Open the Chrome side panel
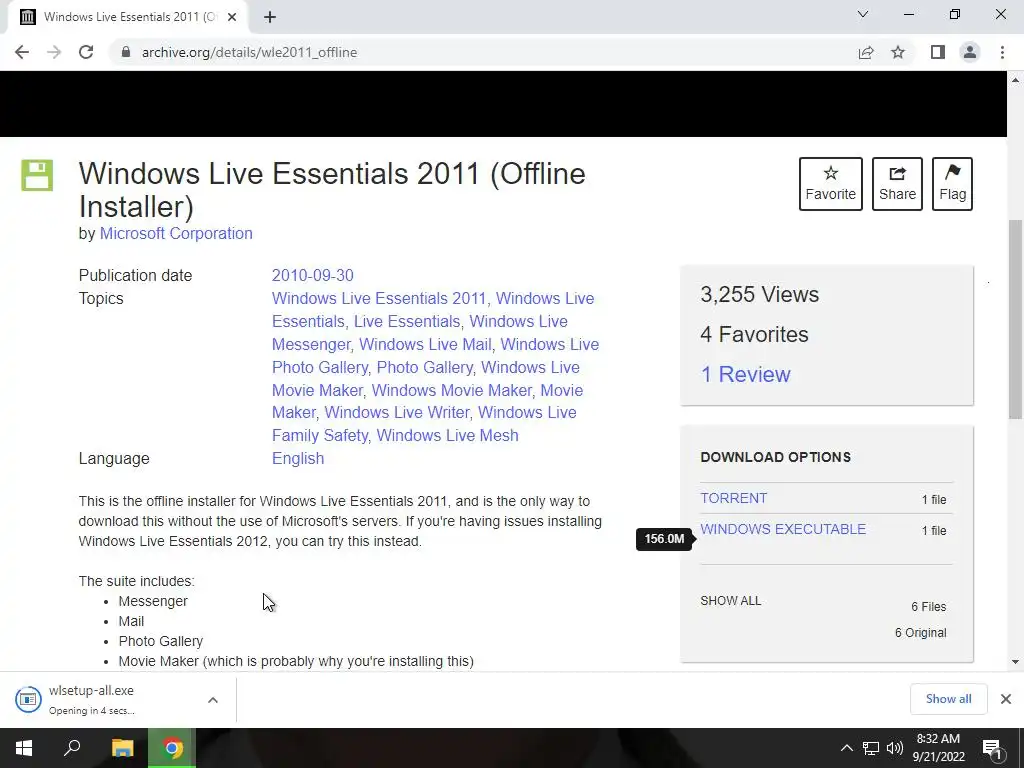Image resolution: width=1024 pixels, height=768 pixels. click(938, 52)
